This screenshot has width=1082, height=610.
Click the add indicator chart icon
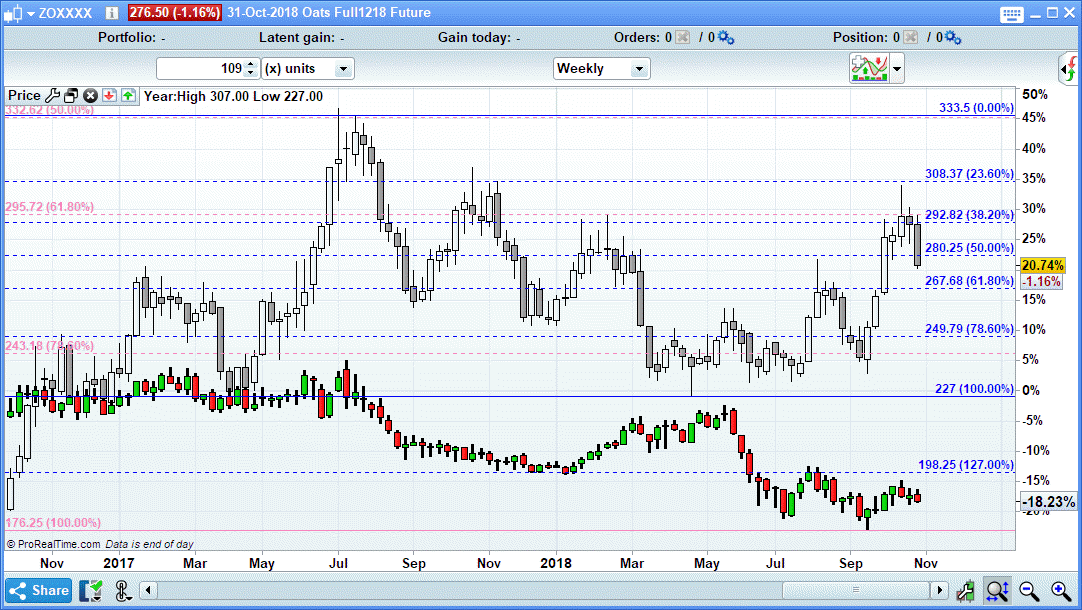pos(869,68)
